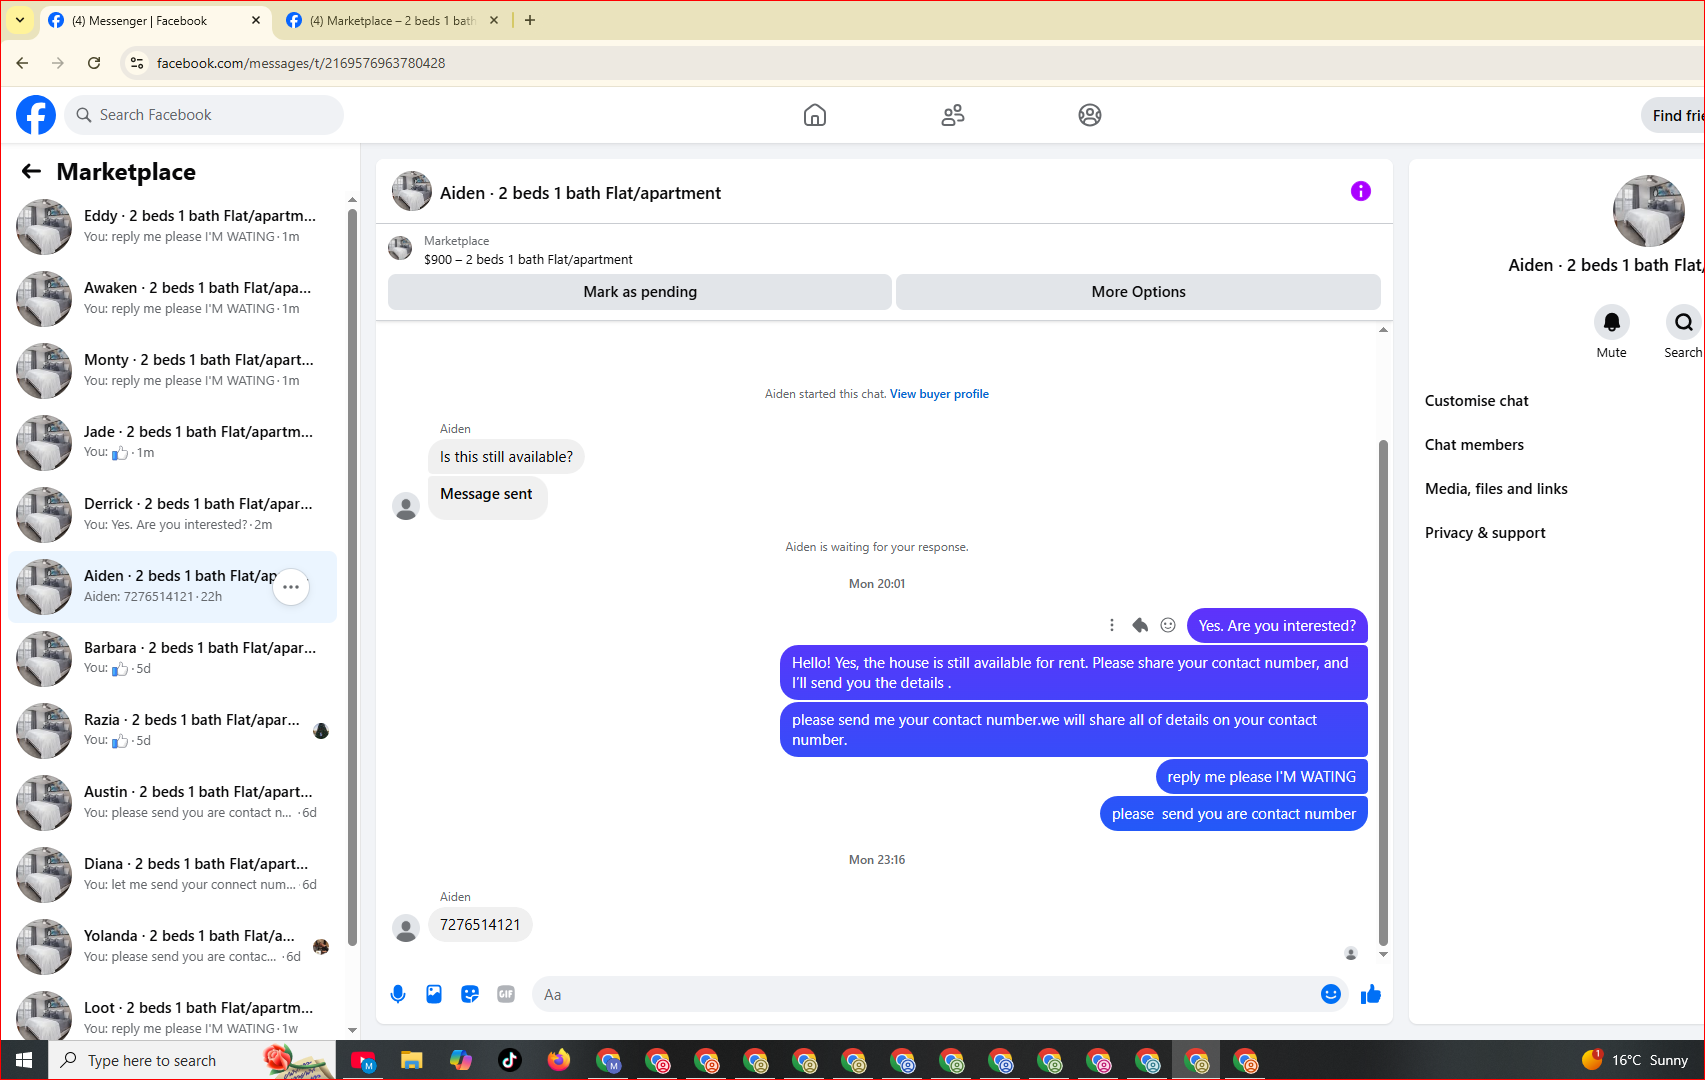Close the Messenger browser tab
The width and height of the screenshot is (1705, 1080).
[x=256, y=20]
